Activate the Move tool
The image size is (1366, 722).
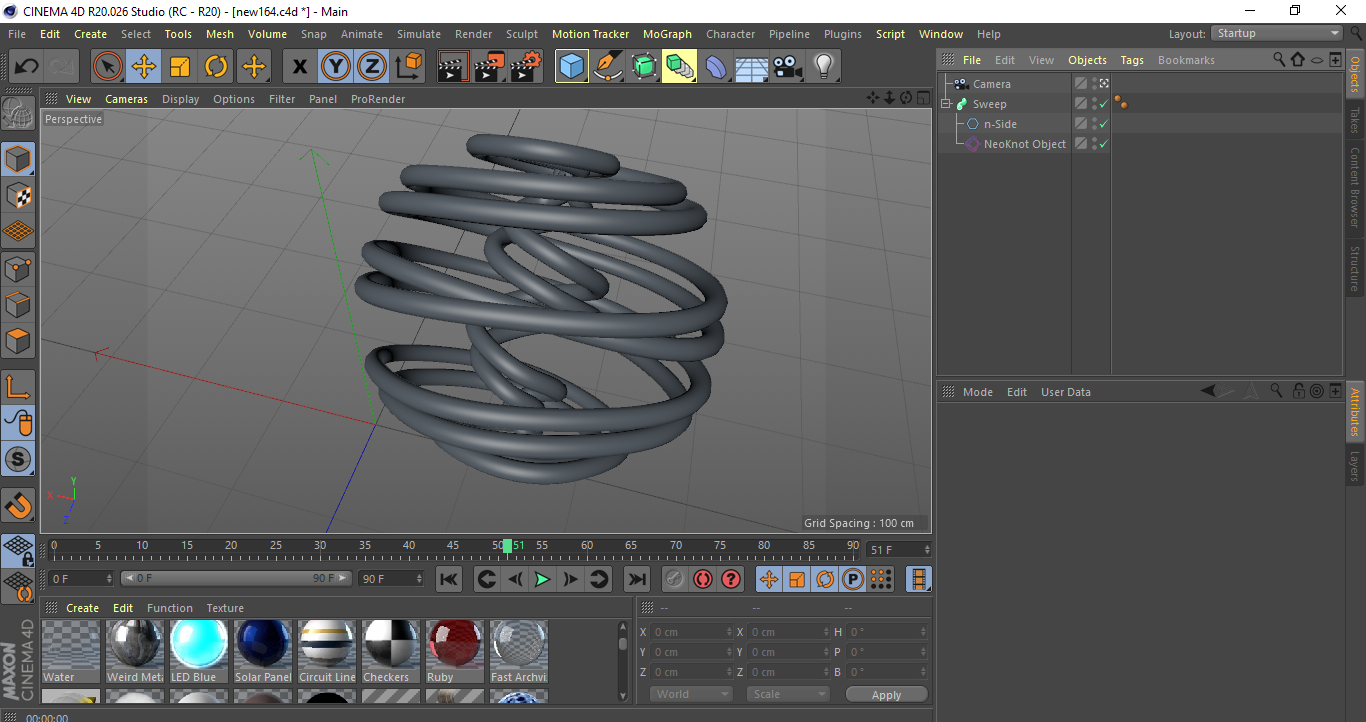tap(144, 67)
